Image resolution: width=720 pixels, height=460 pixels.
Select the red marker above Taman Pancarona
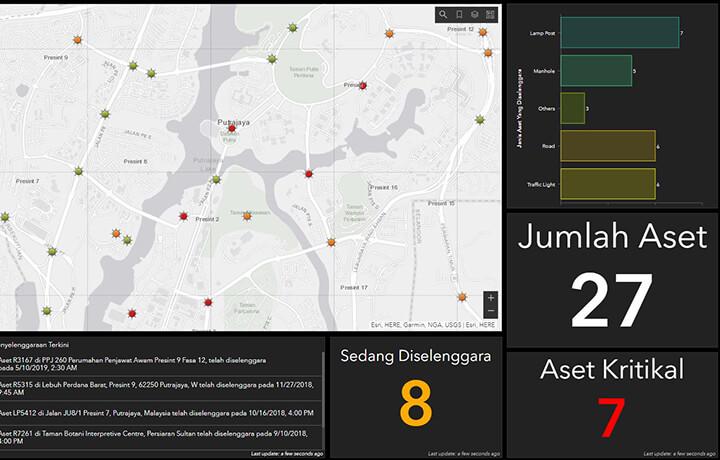pos(208,302)
